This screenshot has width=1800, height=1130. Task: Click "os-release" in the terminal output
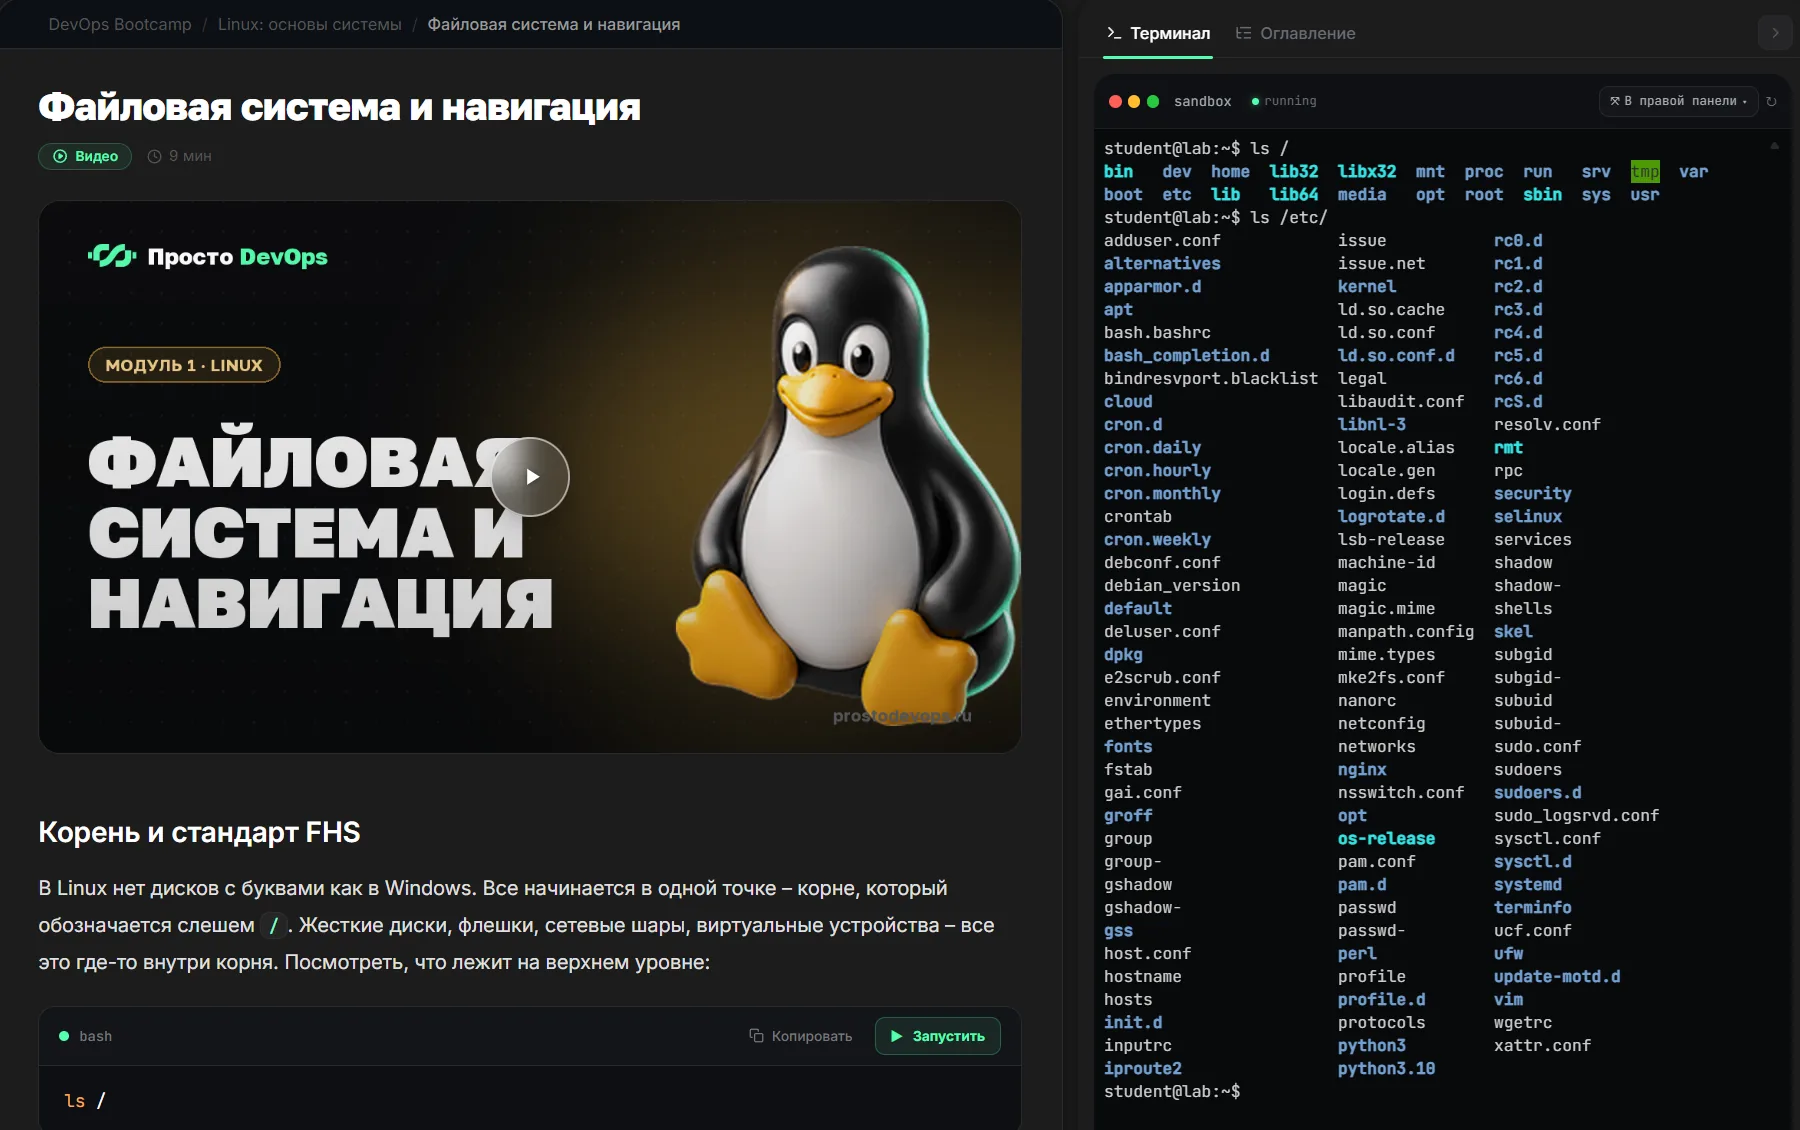[1386, 839]
